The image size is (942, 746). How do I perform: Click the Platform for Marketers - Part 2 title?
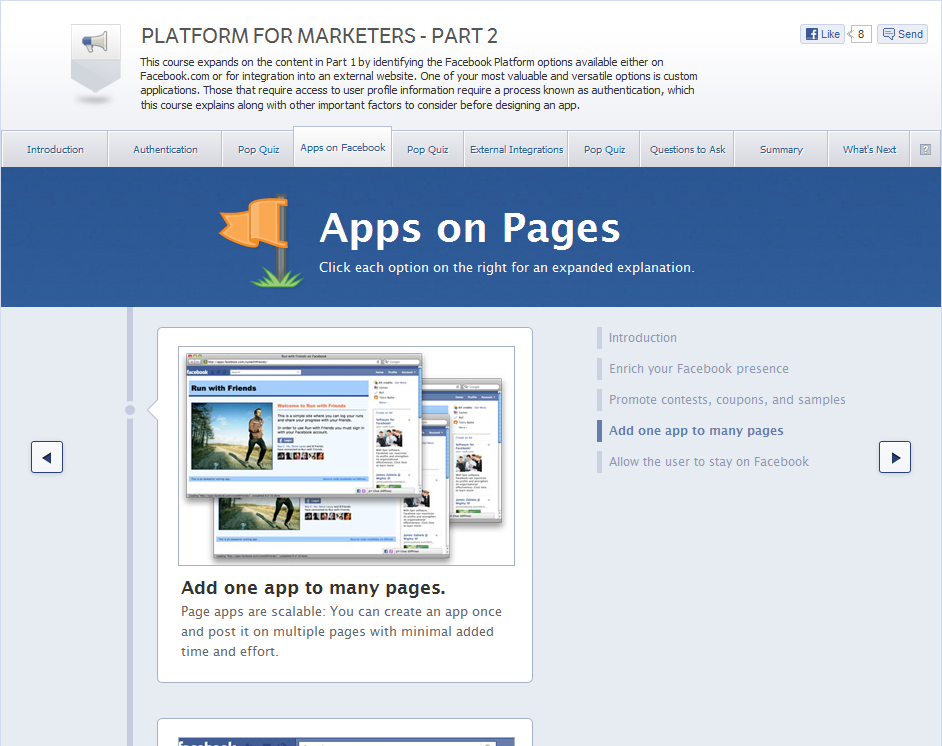[x=319, y=36]
